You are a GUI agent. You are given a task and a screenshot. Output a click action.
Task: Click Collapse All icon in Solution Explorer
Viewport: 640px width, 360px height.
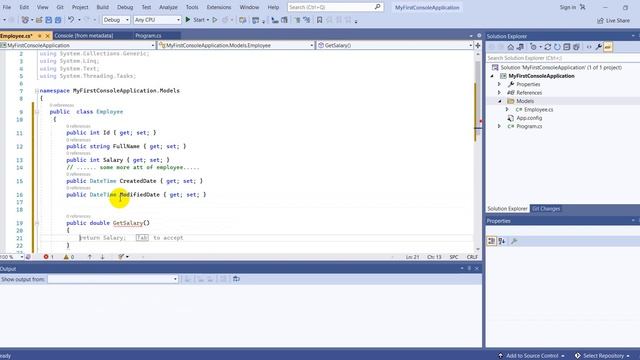point(567,47)
